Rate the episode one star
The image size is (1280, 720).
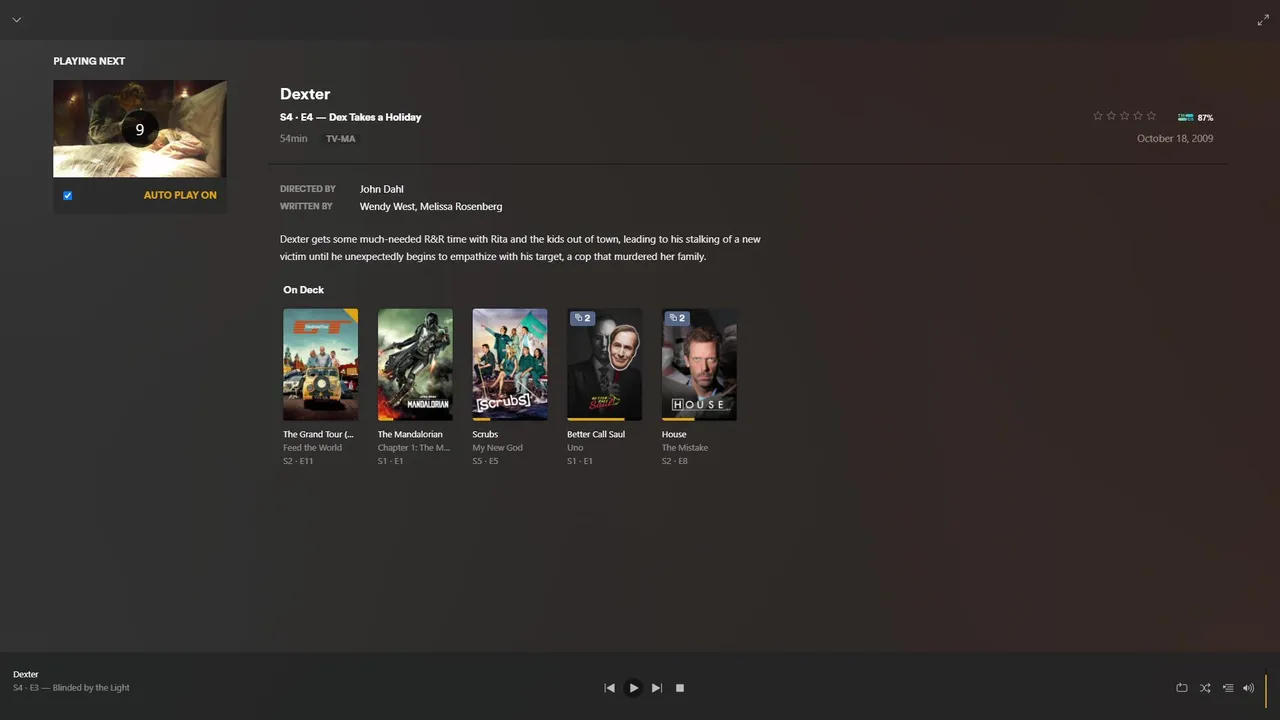tap(1098, 116)
